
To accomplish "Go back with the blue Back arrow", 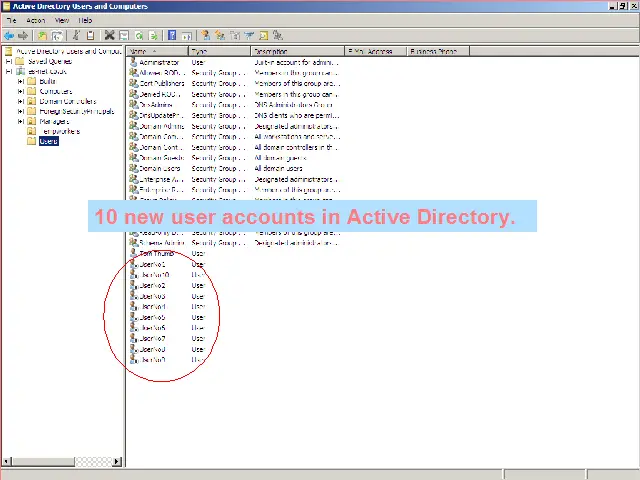I will pos(9,36).
